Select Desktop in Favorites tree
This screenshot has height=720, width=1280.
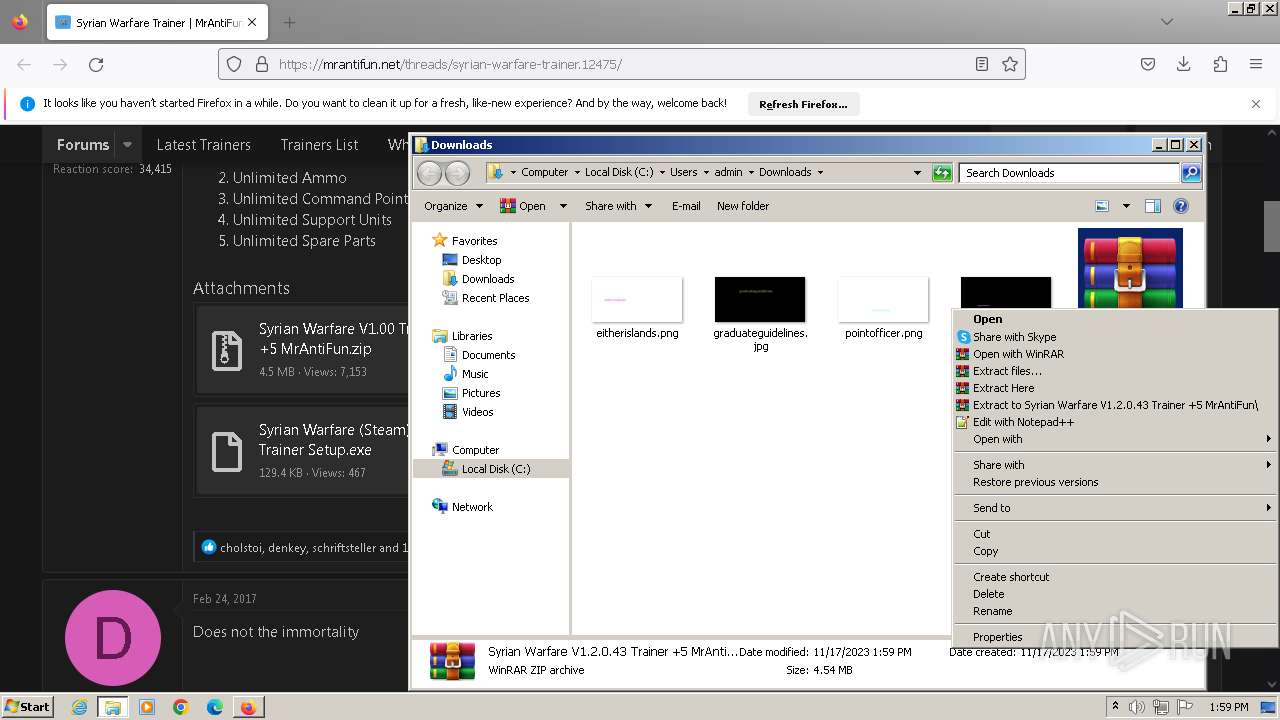pyautogui.click(x=481, y=260)
